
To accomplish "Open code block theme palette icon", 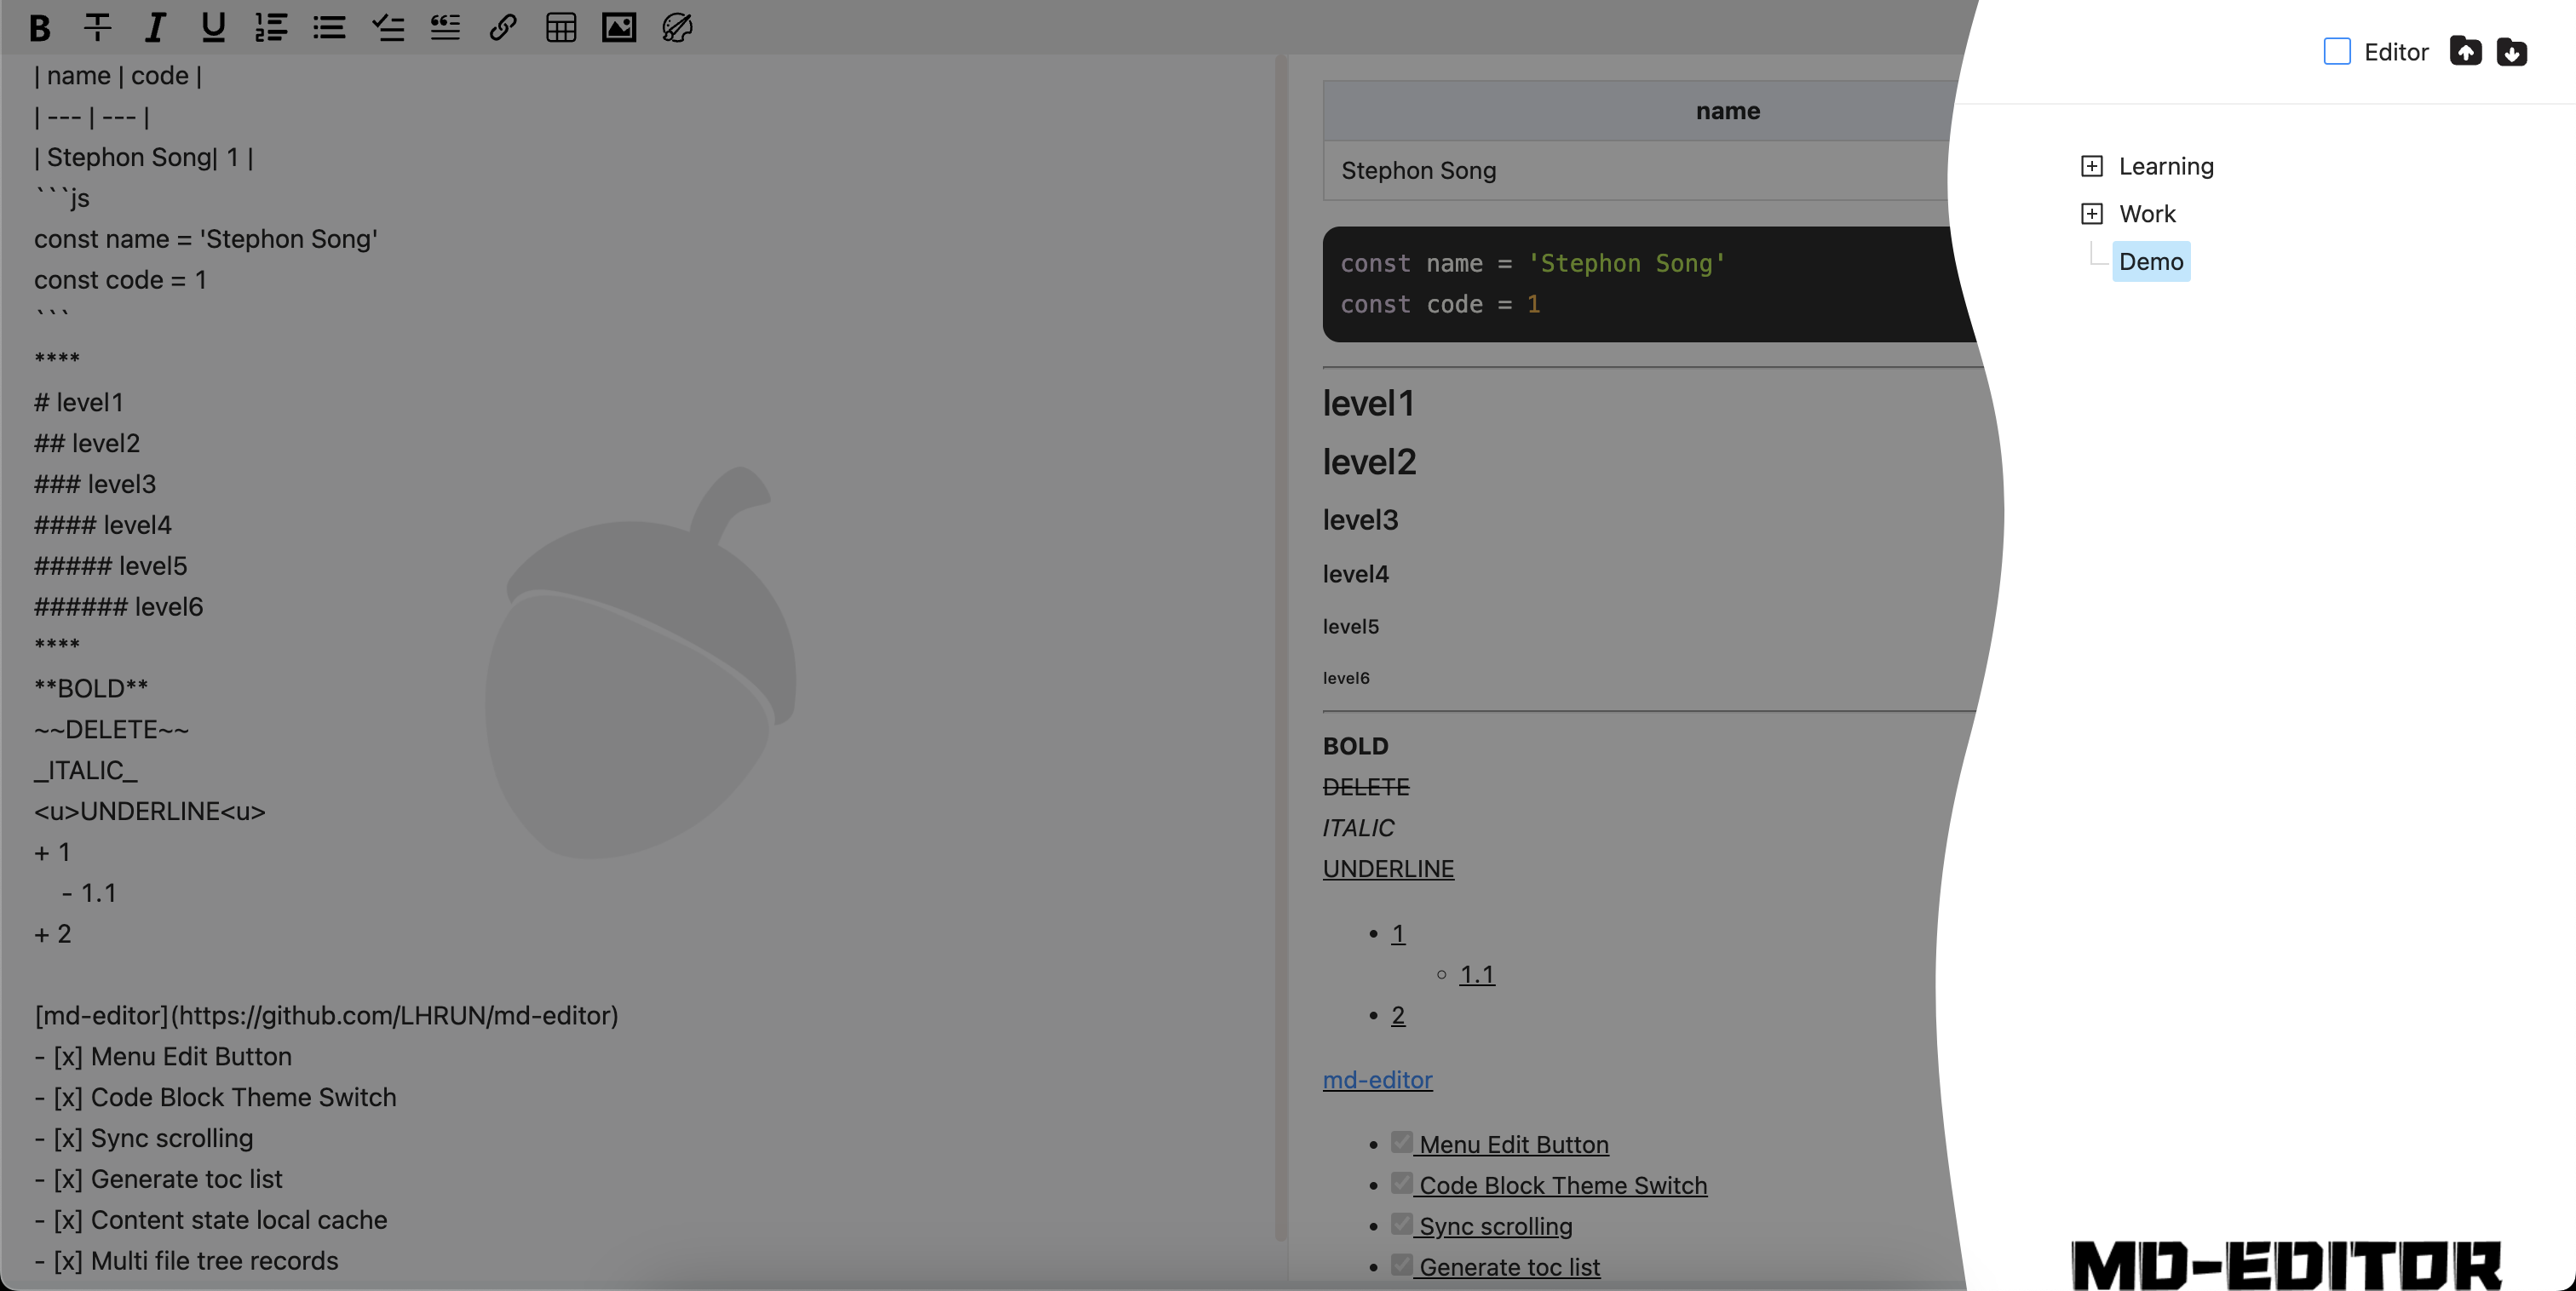I will tap(677, 27).
